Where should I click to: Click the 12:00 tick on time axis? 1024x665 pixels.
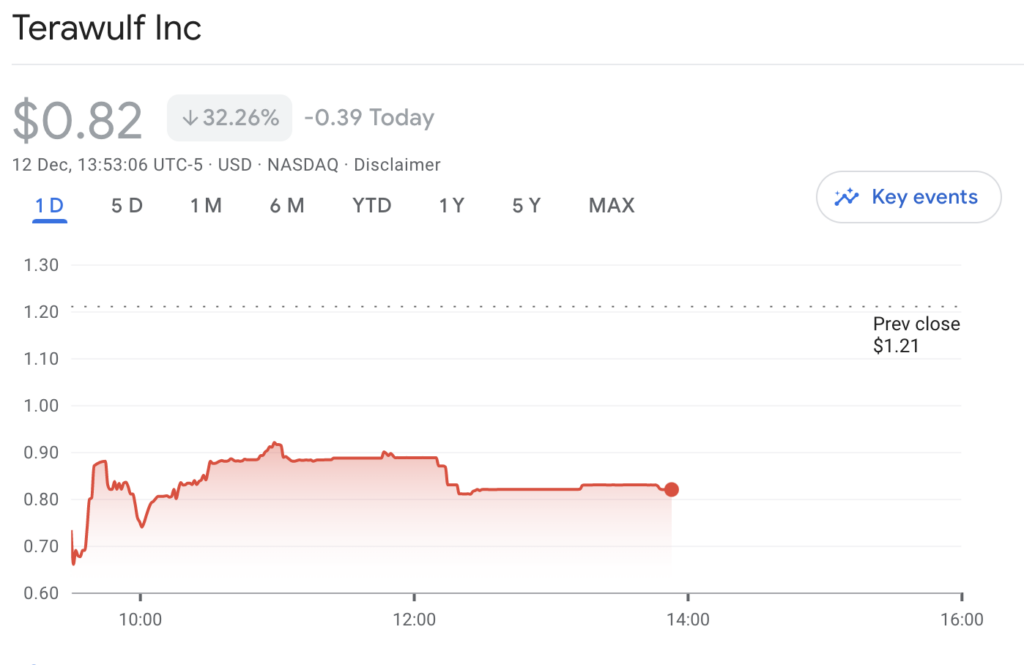414,619
